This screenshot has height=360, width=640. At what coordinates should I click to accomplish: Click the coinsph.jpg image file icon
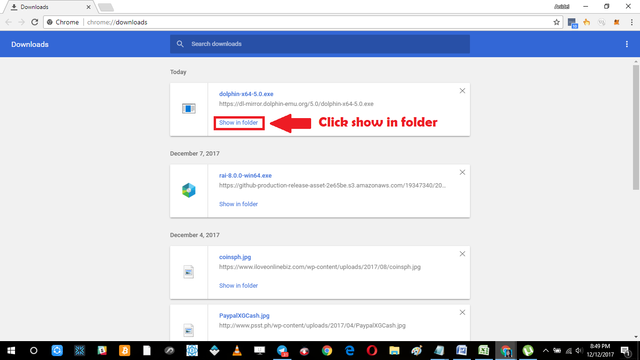(x=189, y=272)
